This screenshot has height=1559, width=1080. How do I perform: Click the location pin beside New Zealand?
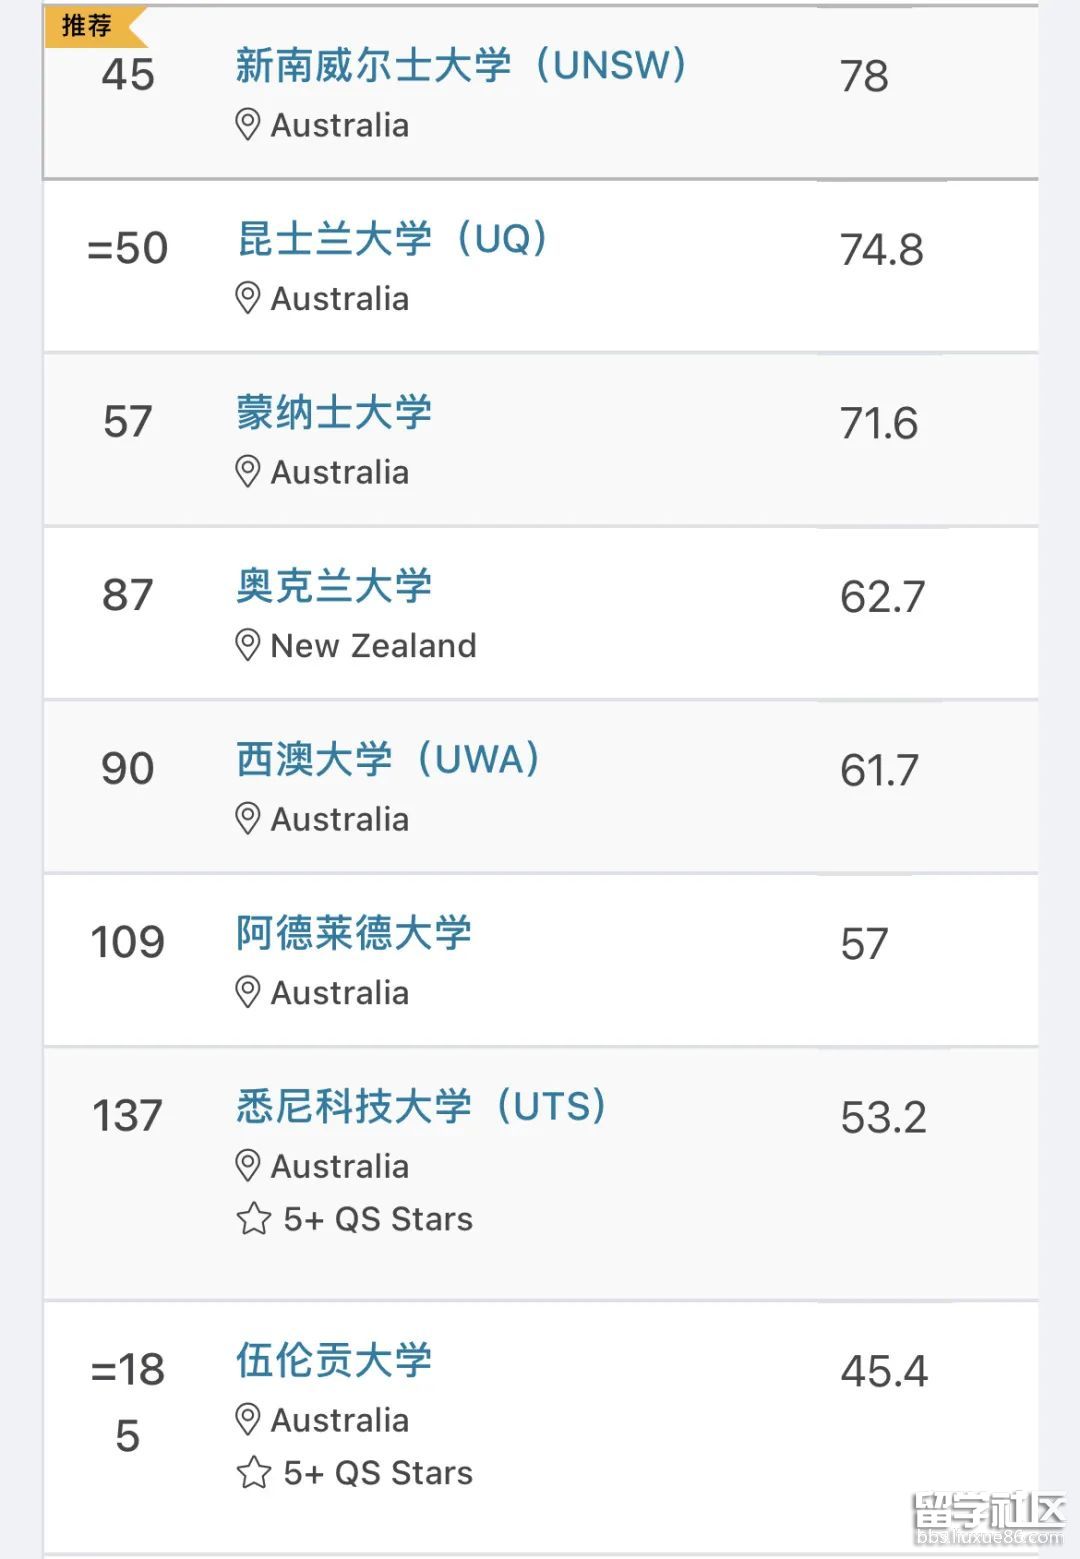coord(247,645)
